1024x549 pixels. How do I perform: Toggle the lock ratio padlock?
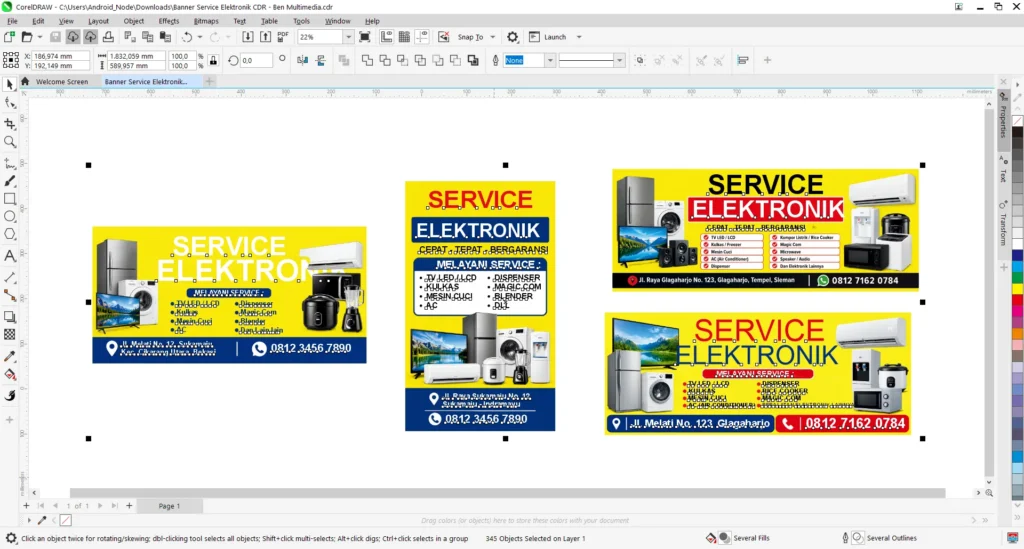pyautogui.click(x=213, y=61)
